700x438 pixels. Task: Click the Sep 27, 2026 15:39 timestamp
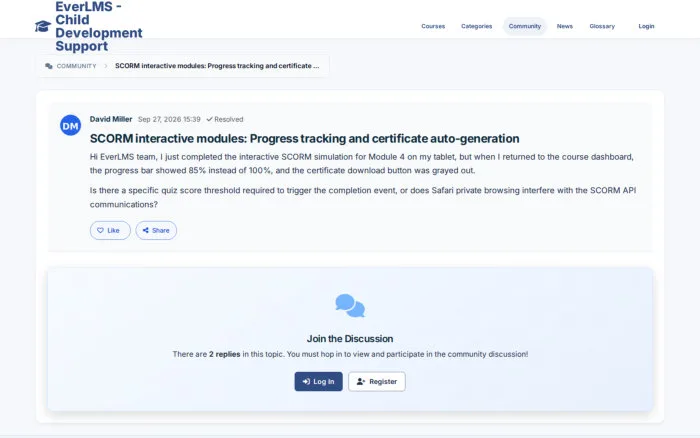pyautogui.click(x=169, y=119)
